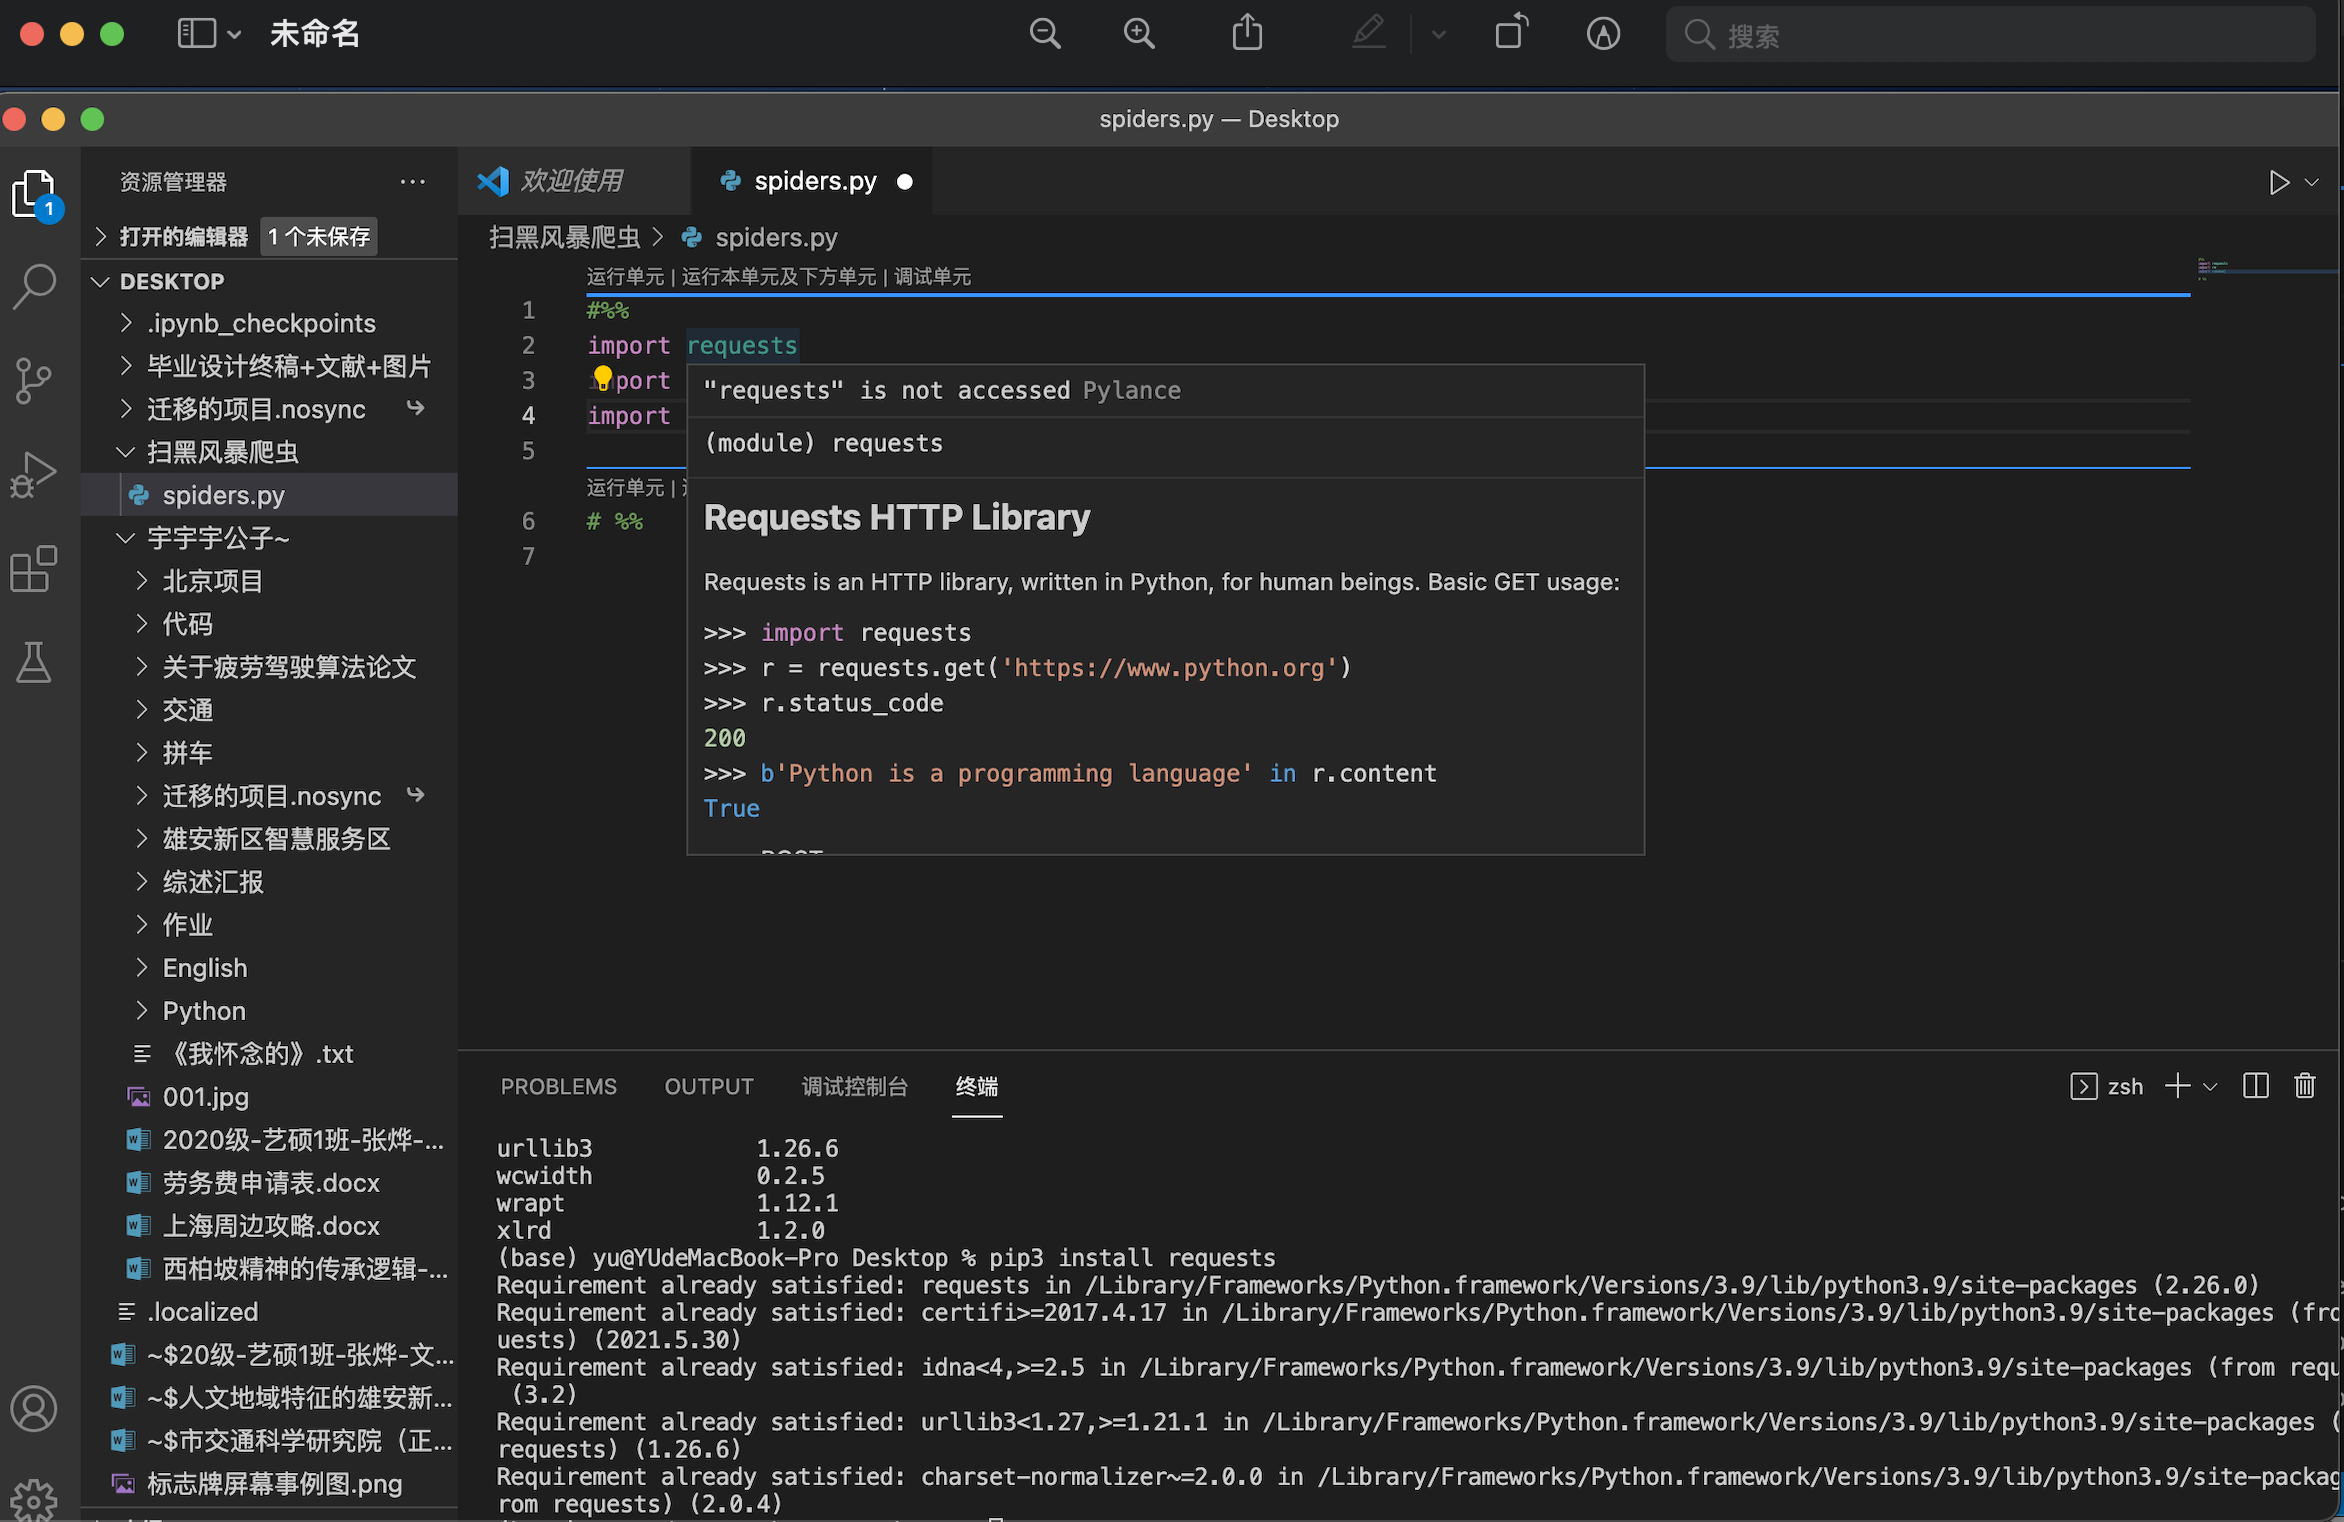This screenshot has height=1522, width=2344.
Task: Open the Testing flask view
Action: tap(34, 662)
